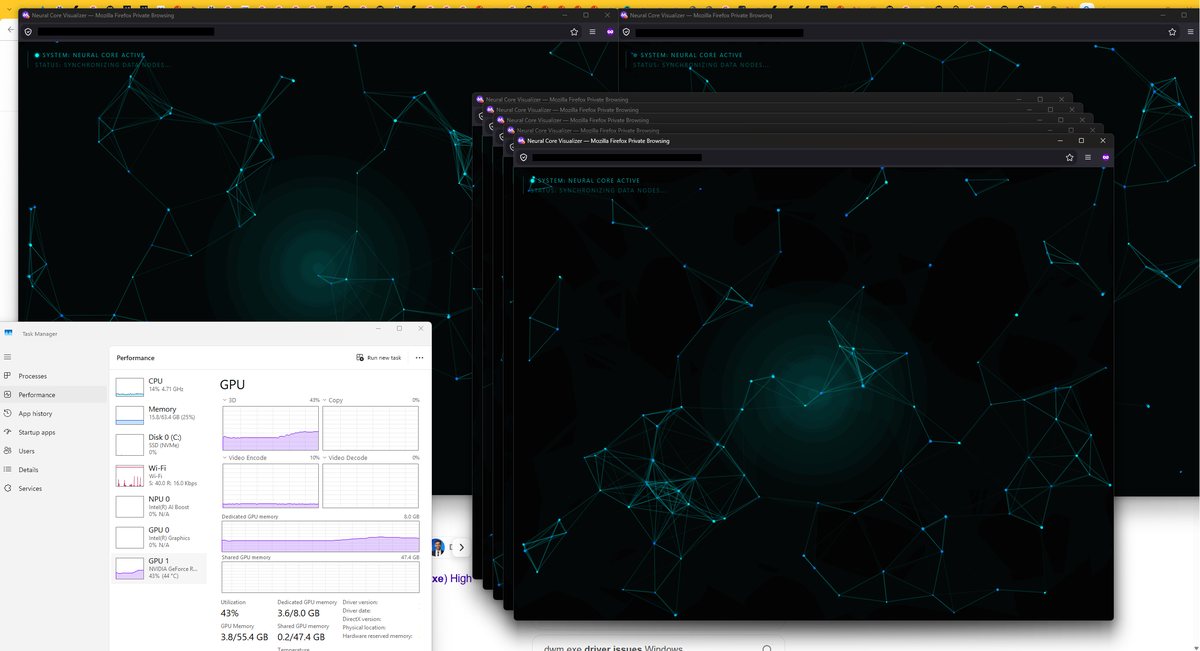Click the private browsing mask icon in front Firefox window
Screen dimensions: 1200x651
[x=1106, y=157]
